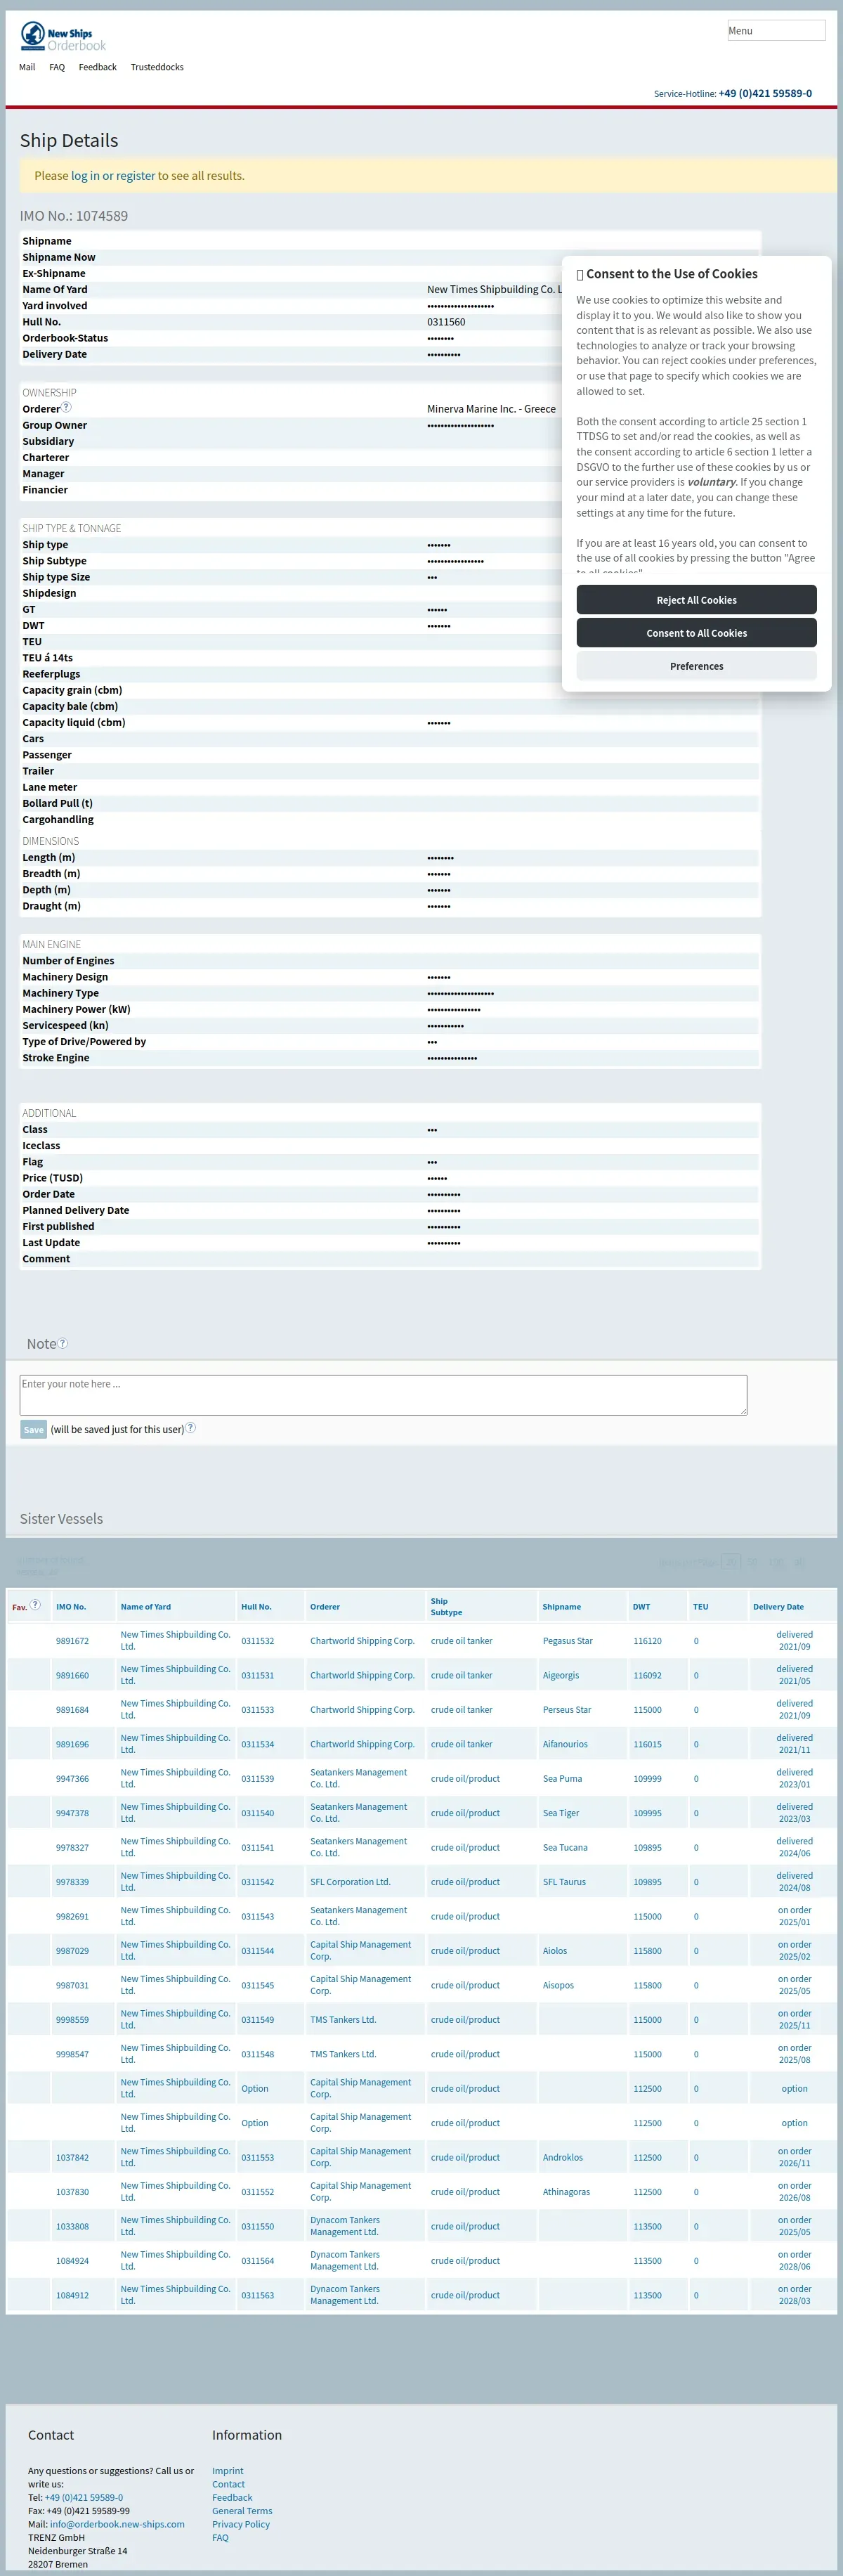Open vessel IMO 1084912
The image size is (843, 2576).
[72, 2295]
